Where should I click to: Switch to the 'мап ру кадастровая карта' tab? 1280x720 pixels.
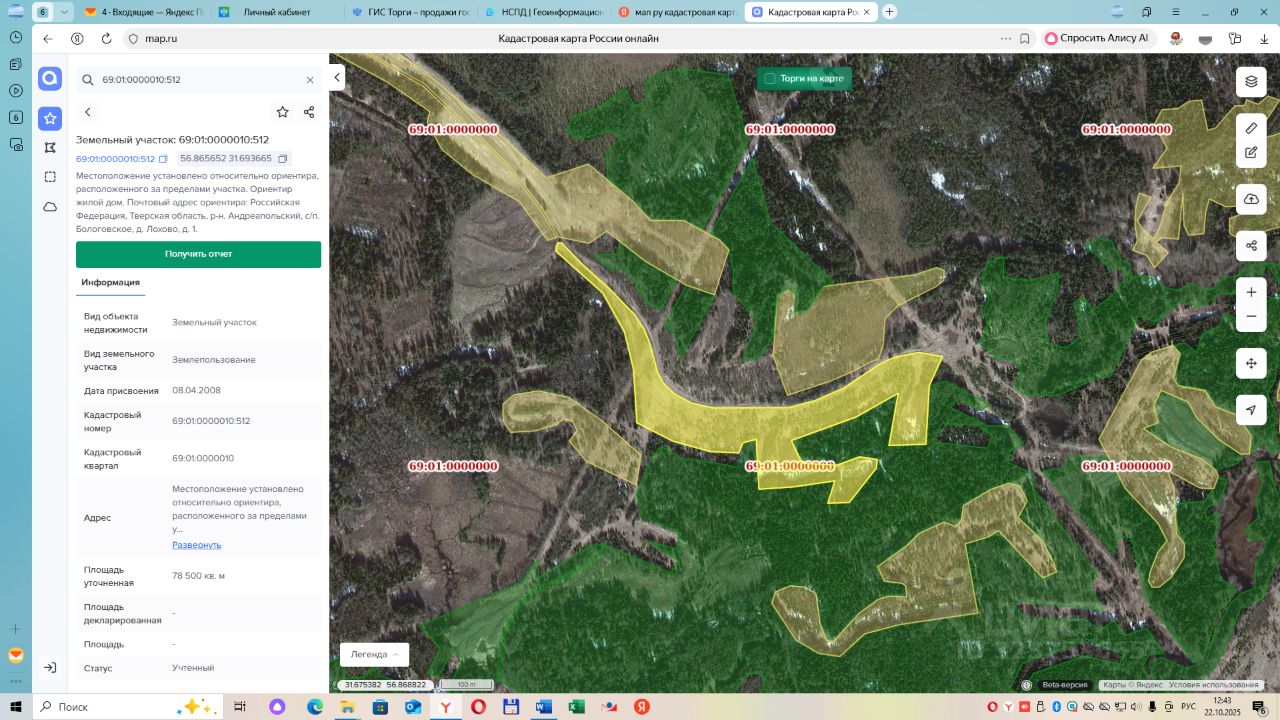coord(676,12)
